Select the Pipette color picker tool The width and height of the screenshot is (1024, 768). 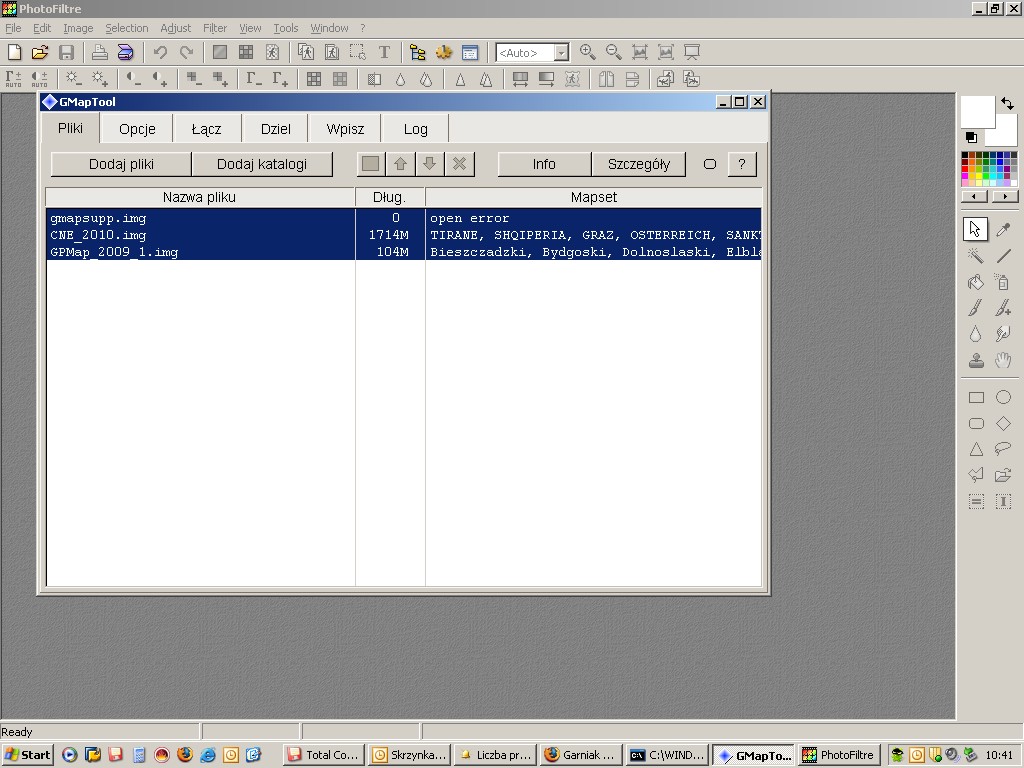[x=1003, y=230]
